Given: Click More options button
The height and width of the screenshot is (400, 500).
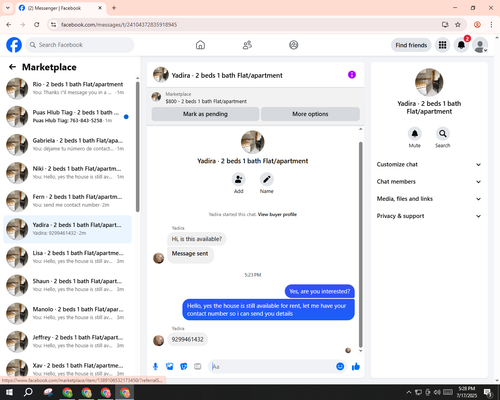Looking at the screenshot, I should point(310,114).
